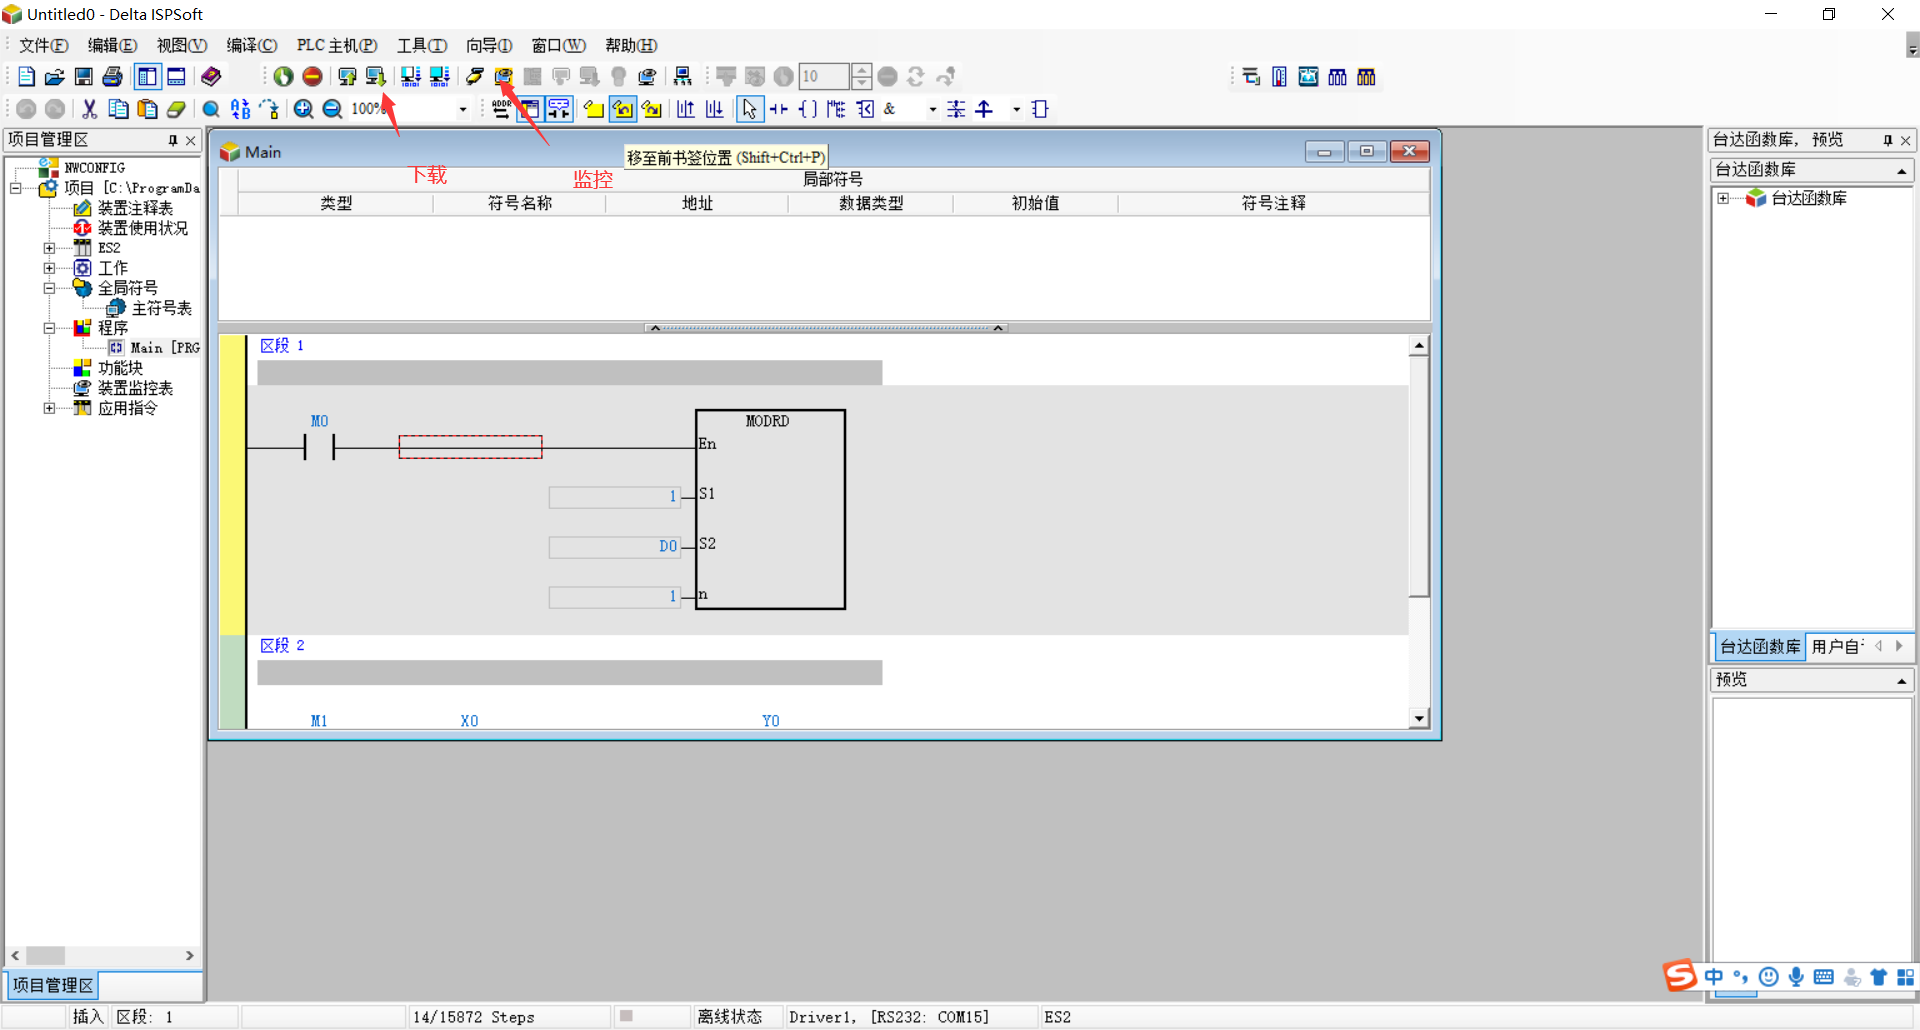The width and height of the screenshot is (1920, 1030).
Task: Collapse the 台达函数库 section header
Action: coord(1901,171)
